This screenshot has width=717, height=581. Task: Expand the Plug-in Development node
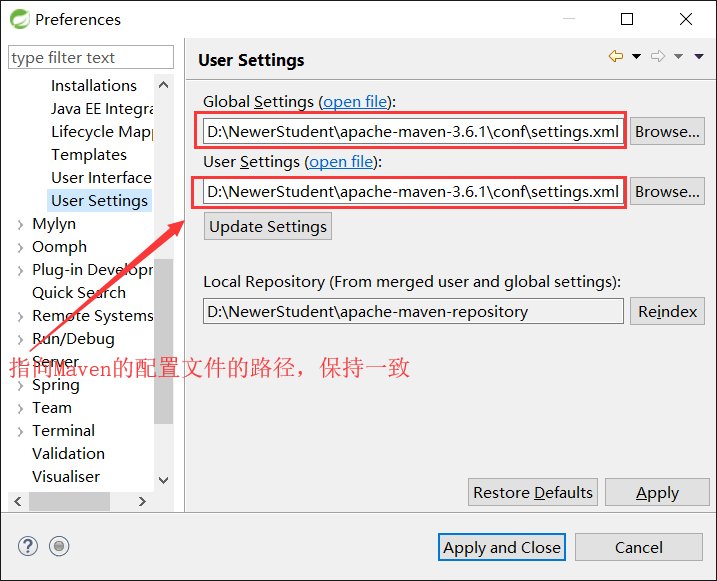pos(20,270)
